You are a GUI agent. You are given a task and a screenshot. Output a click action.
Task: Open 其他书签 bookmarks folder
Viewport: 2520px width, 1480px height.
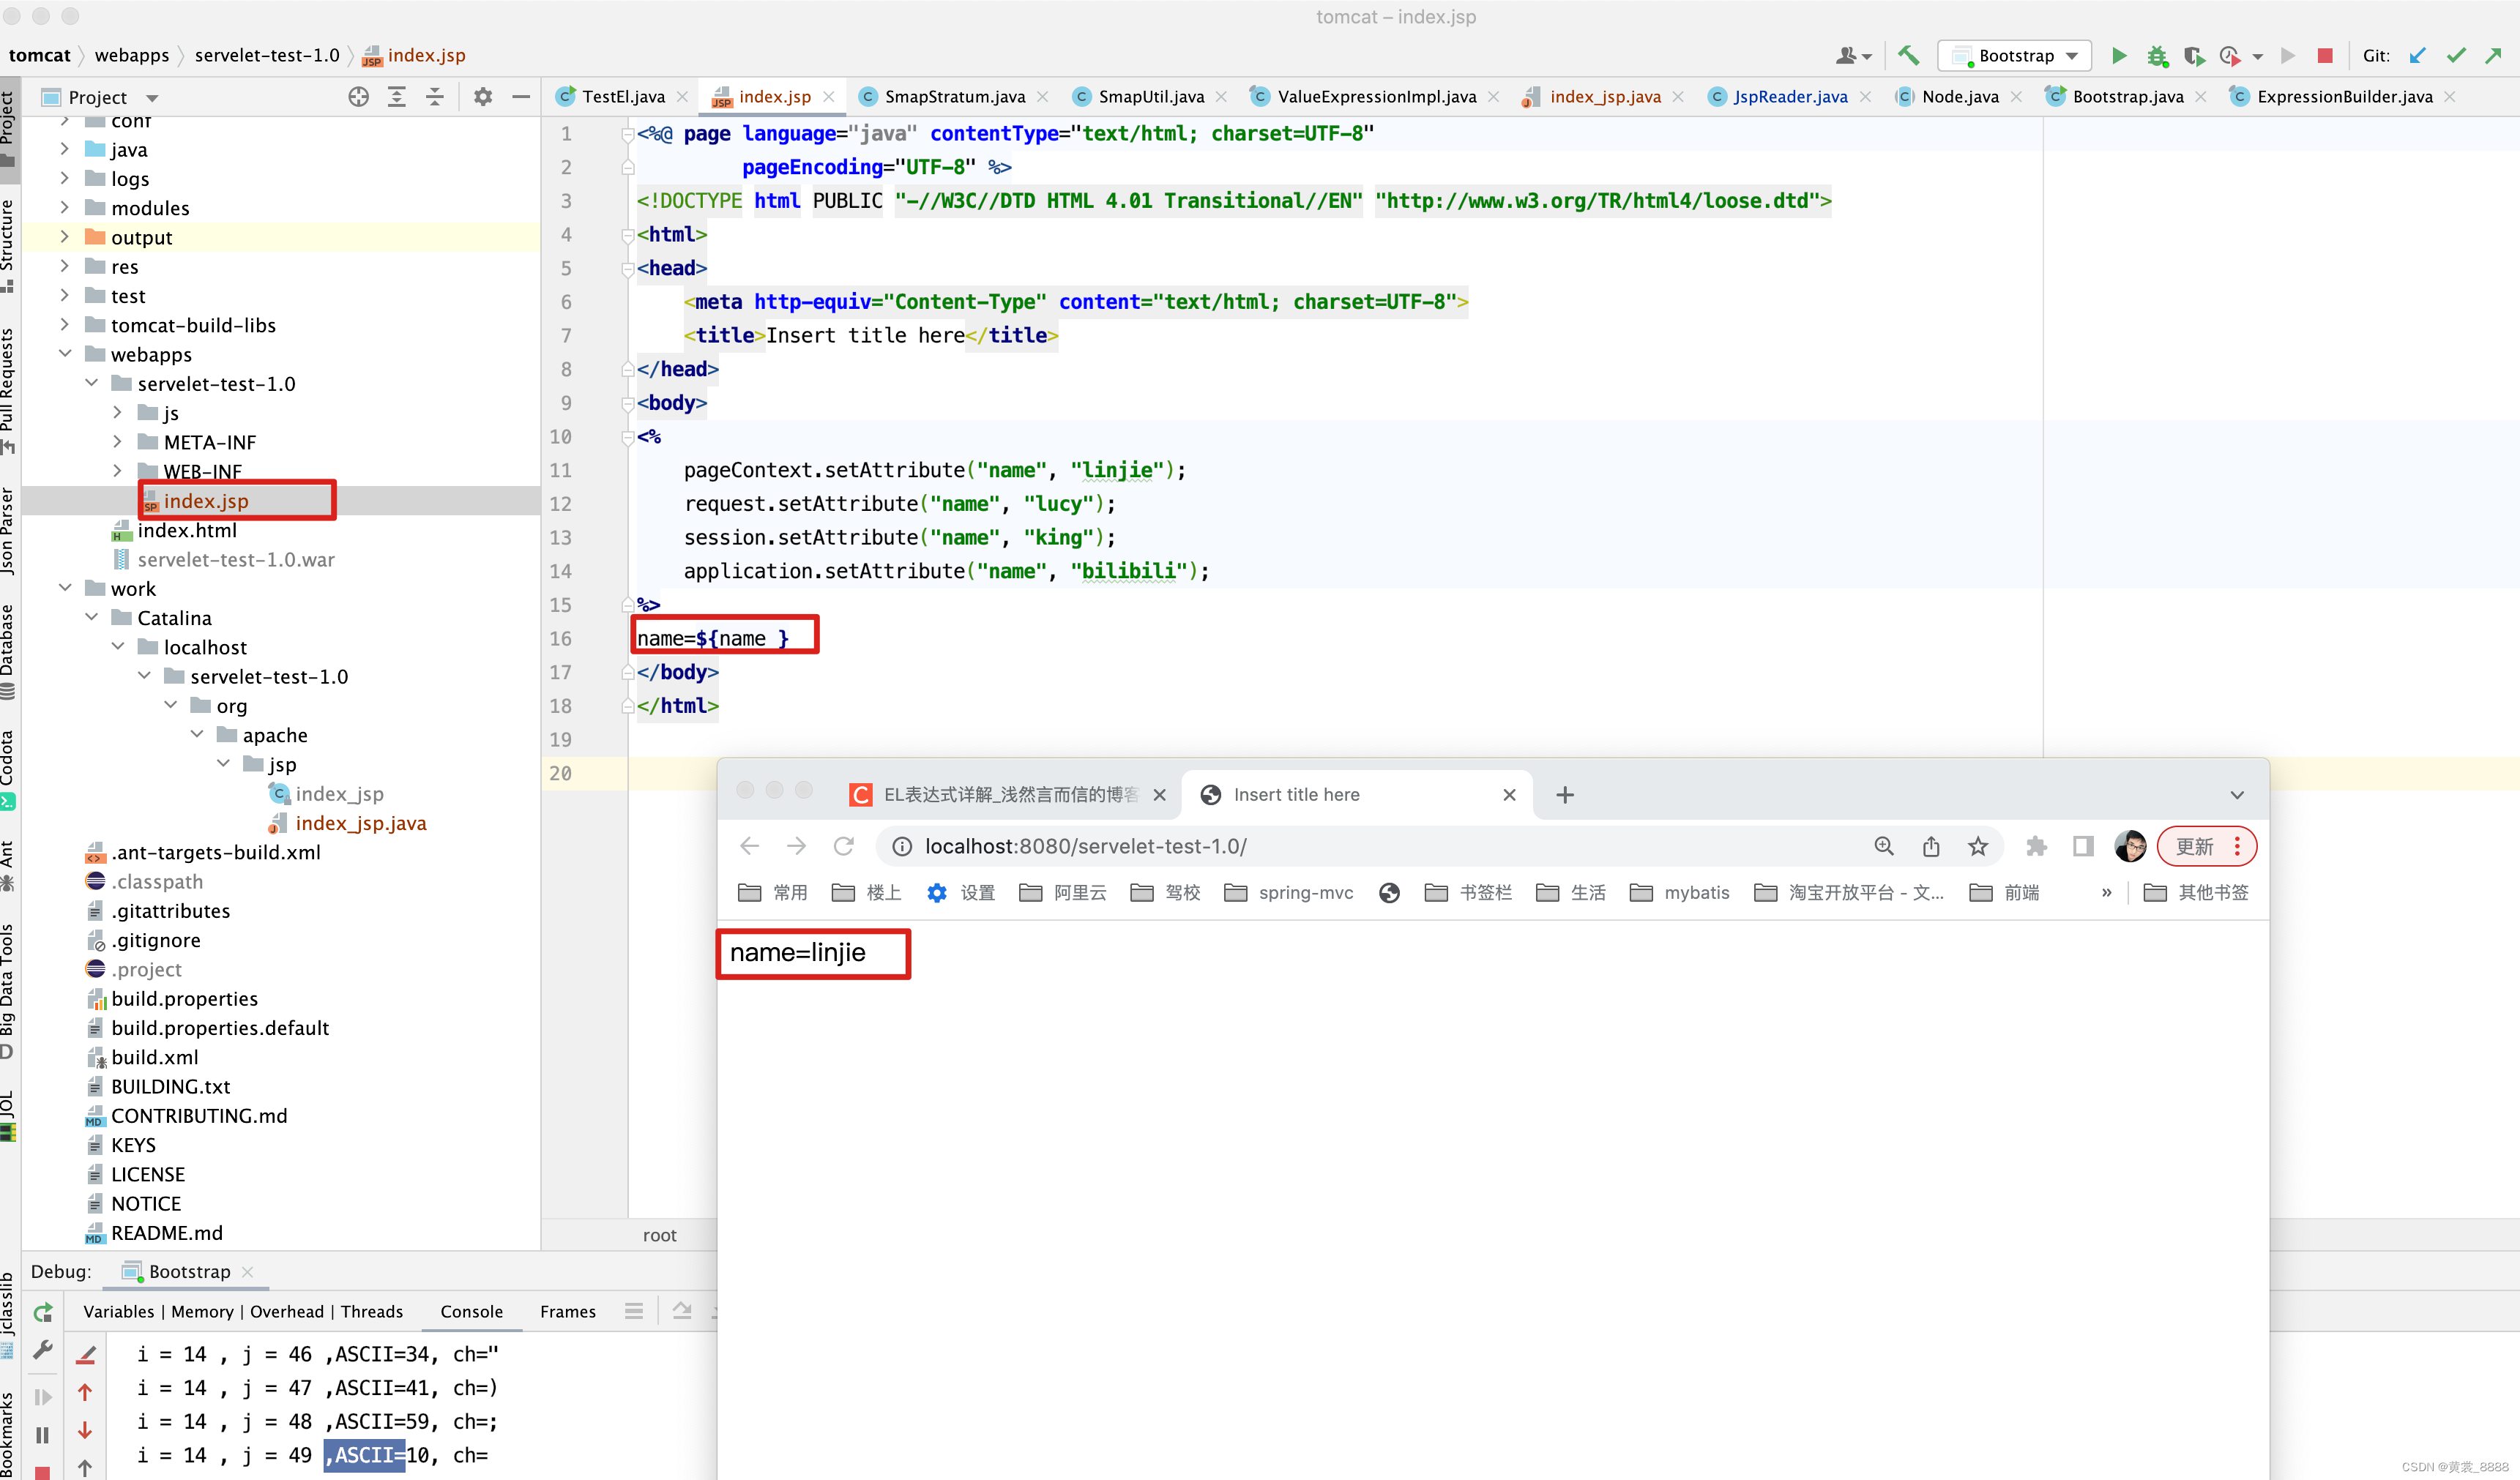[2196, 892]
